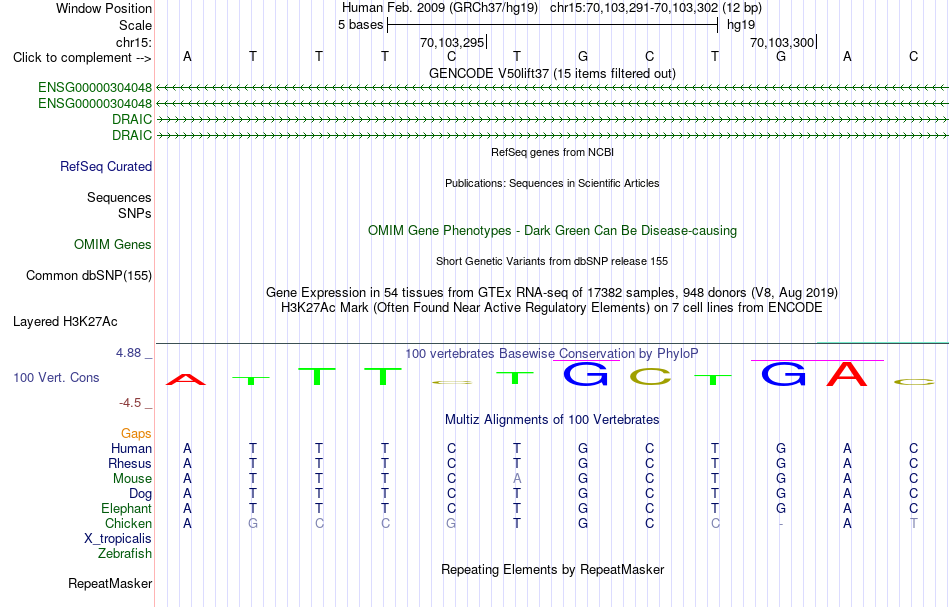This screenshot has height=607, width=950.
Task: Click the RepeatMasker track label
Action: point(110,583)
